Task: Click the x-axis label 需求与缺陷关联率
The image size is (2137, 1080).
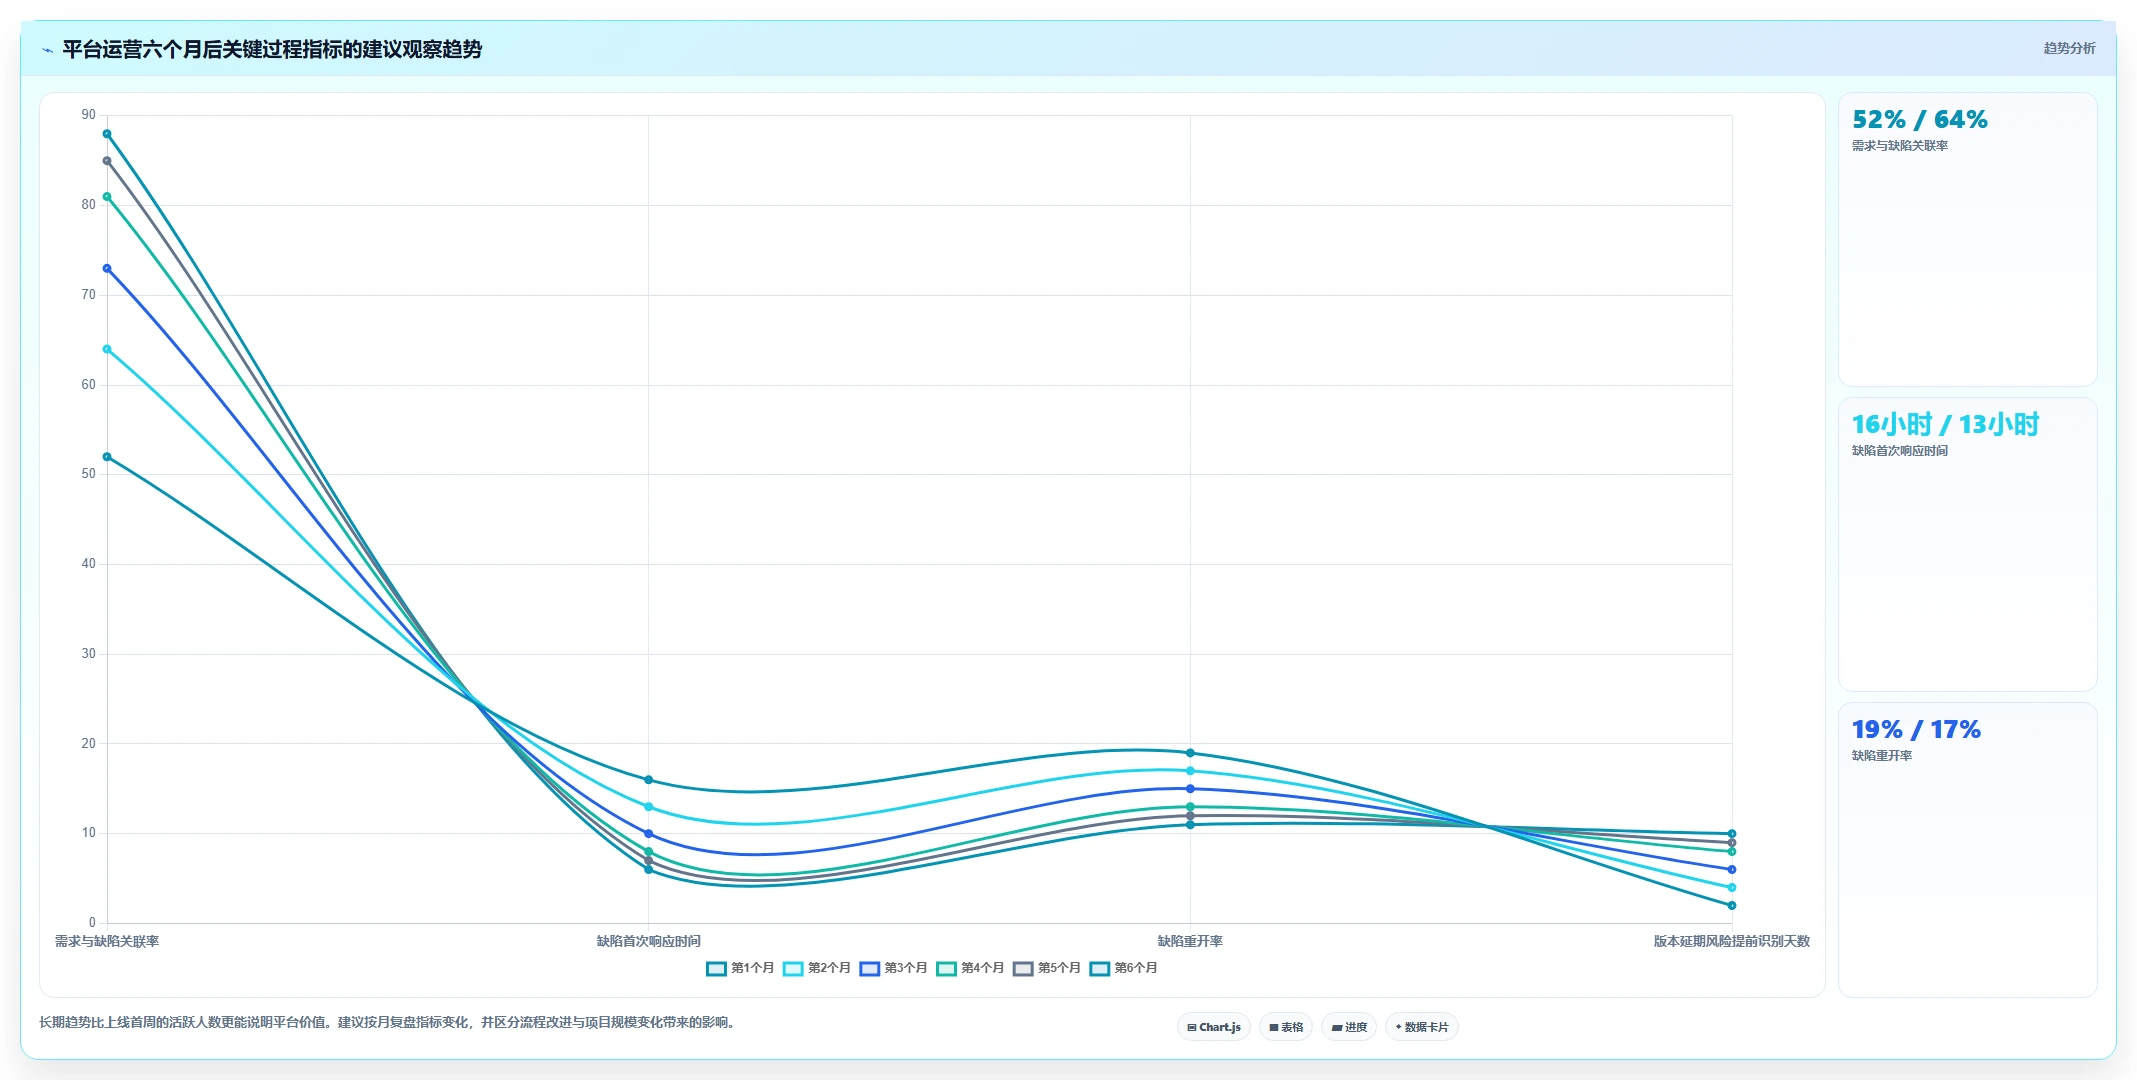Action: point(107,942)
